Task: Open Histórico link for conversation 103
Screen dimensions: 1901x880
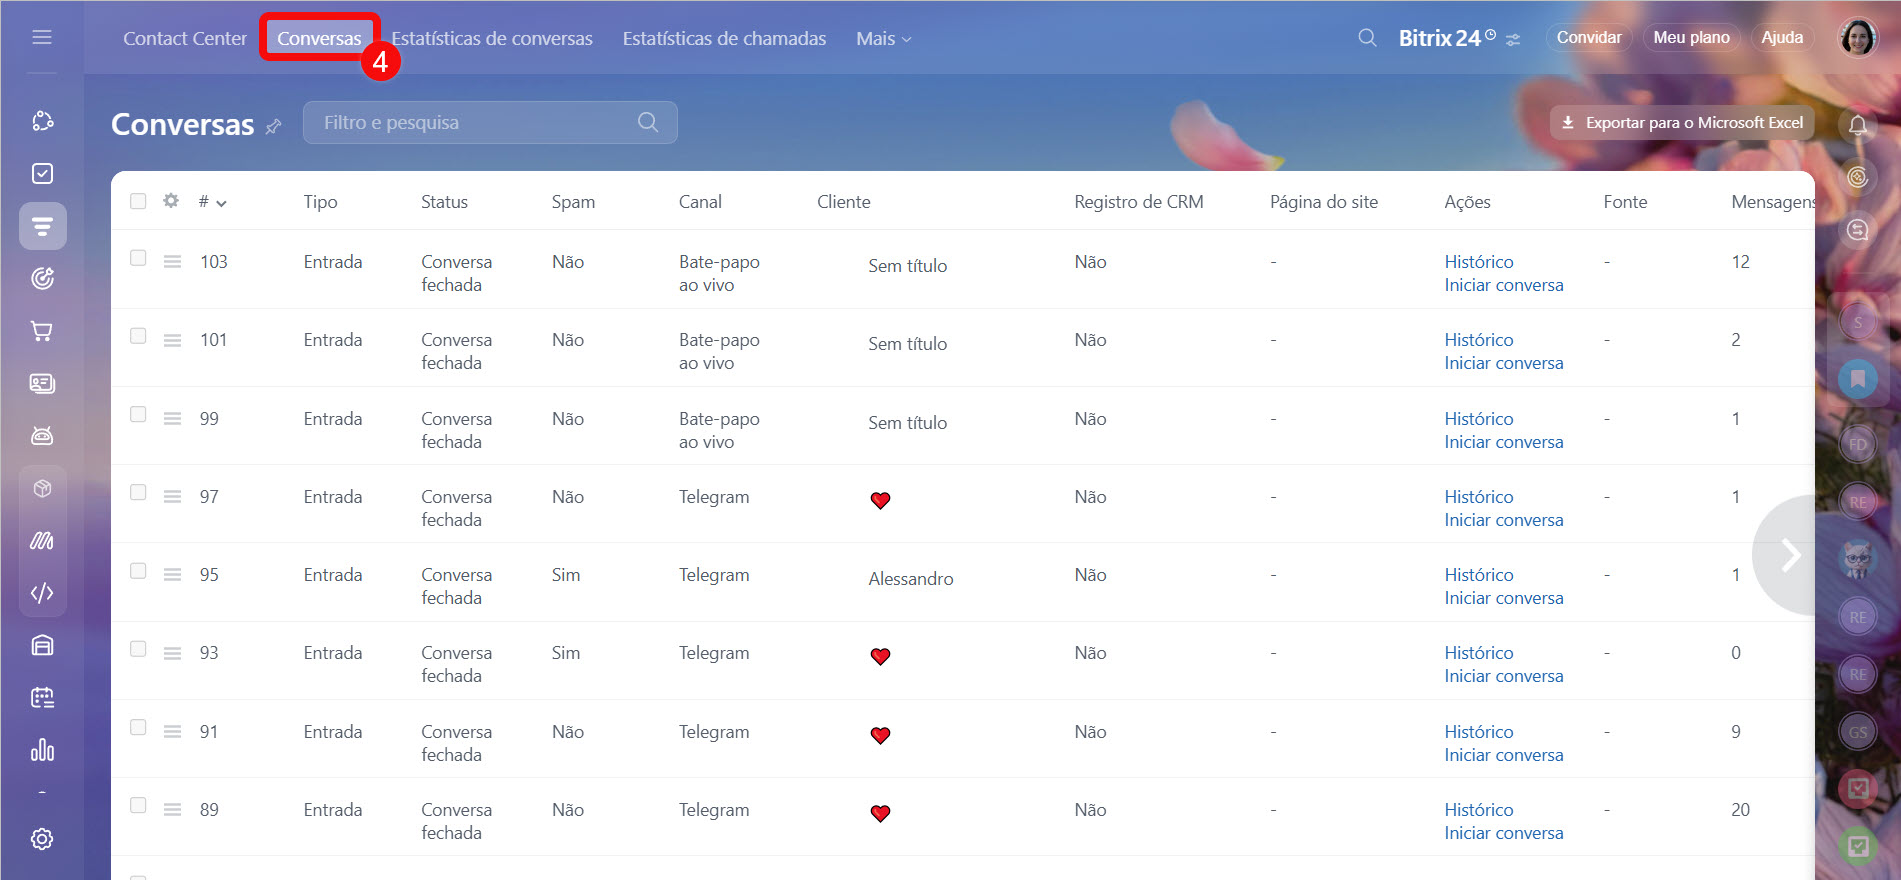Action: [x=1478, y=261]
